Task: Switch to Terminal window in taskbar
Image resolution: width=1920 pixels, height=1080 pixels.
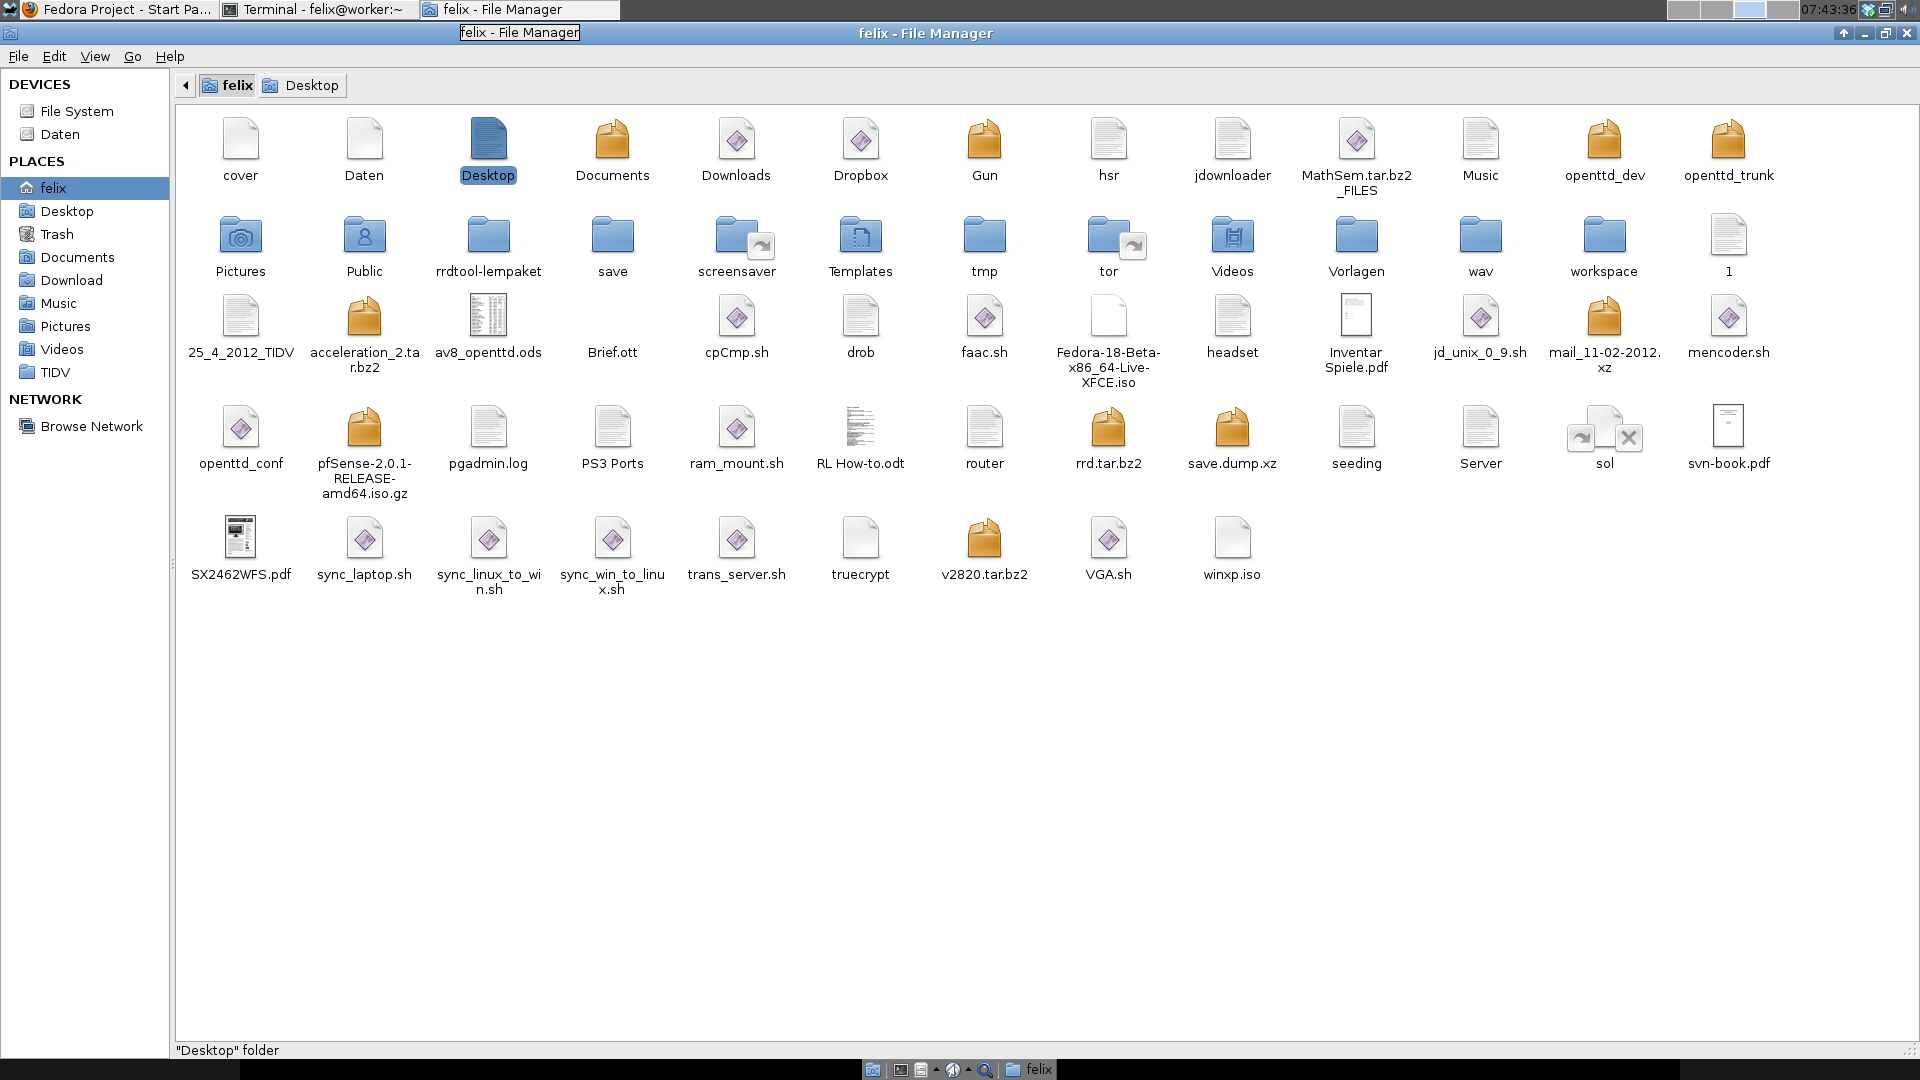Action: point(318,10)
